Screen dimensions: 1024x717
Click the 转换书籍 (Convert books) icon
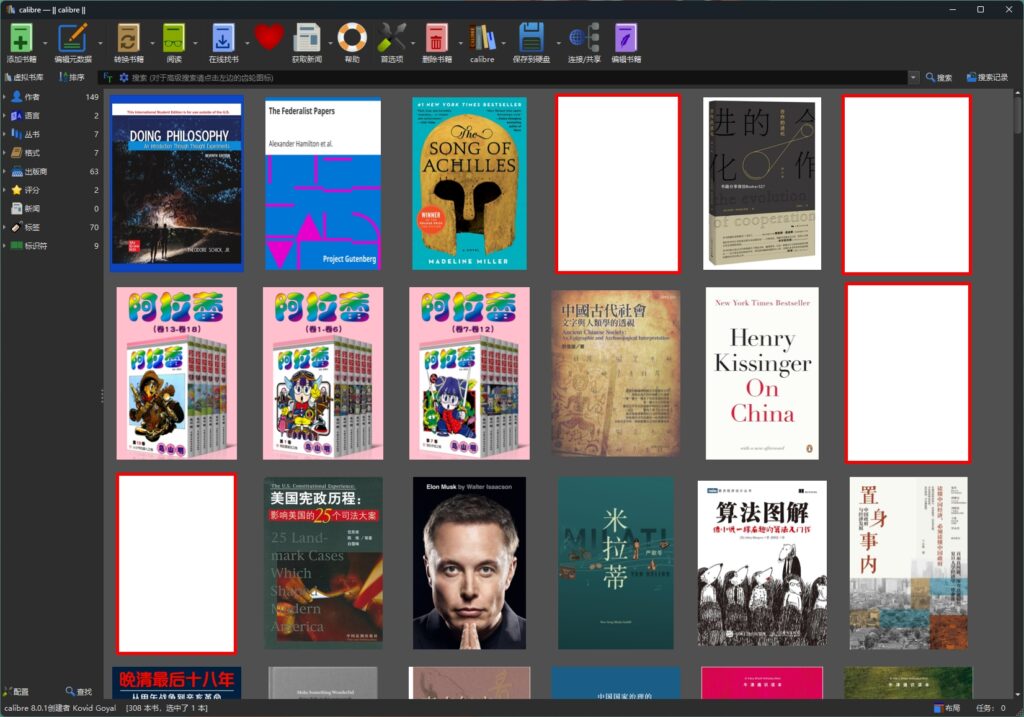(x=128, y=40)
